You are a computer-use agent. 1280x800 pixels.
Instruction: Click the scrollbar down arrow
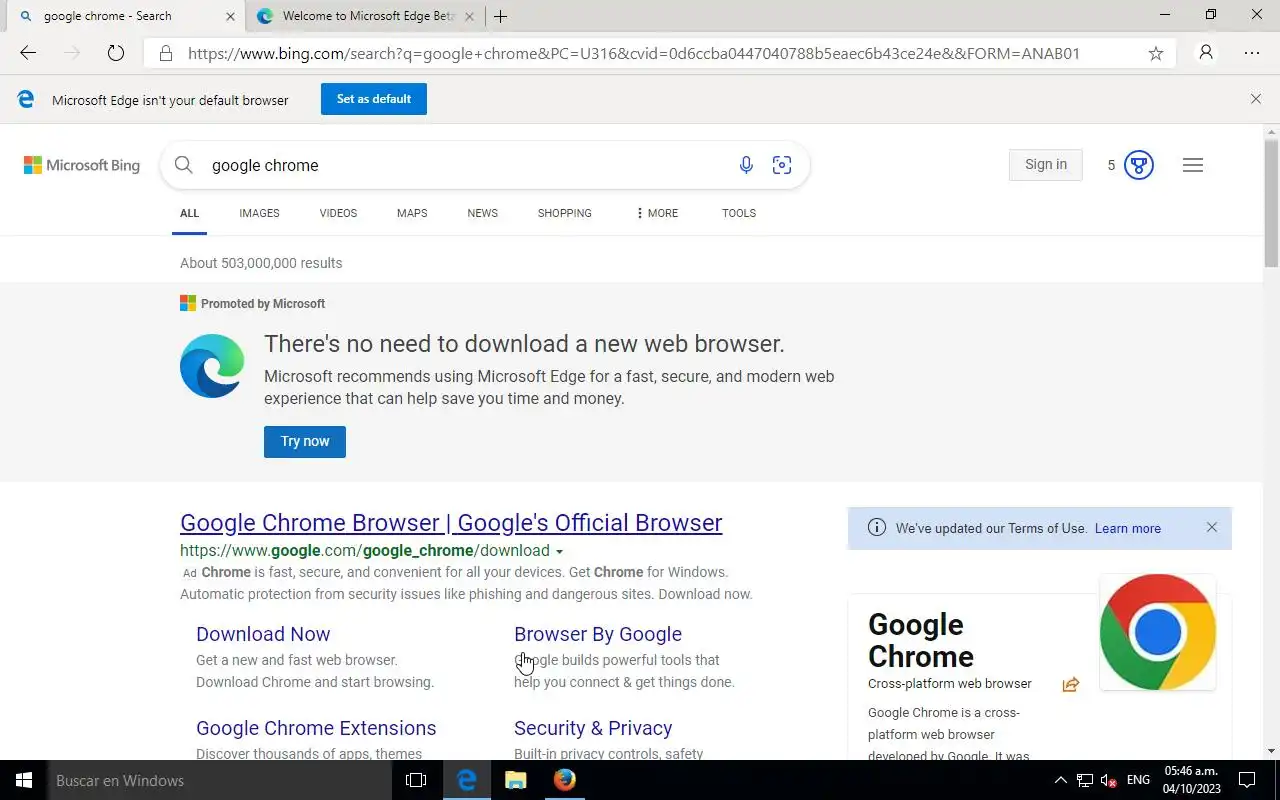[x=1271, y=751]
